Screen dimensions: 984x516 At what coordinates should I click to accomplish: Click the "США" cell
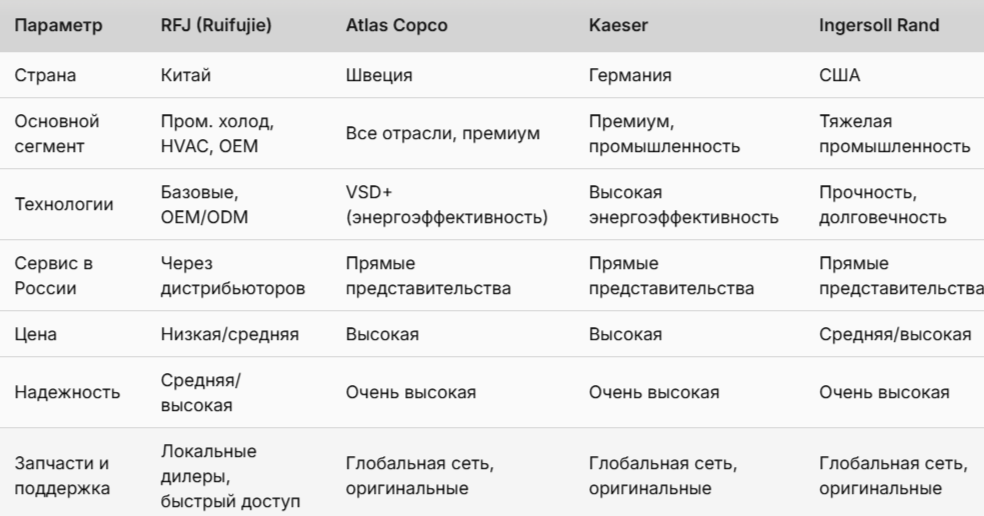click(x=838, y=75)
